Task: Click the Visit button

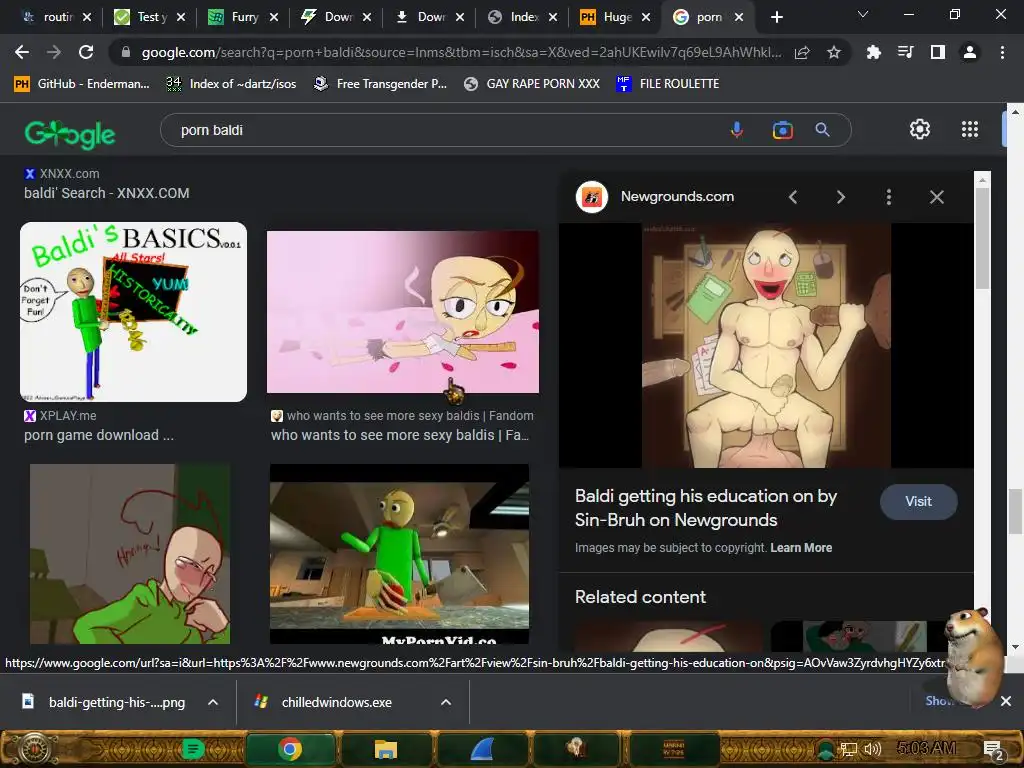Action: 918,502
